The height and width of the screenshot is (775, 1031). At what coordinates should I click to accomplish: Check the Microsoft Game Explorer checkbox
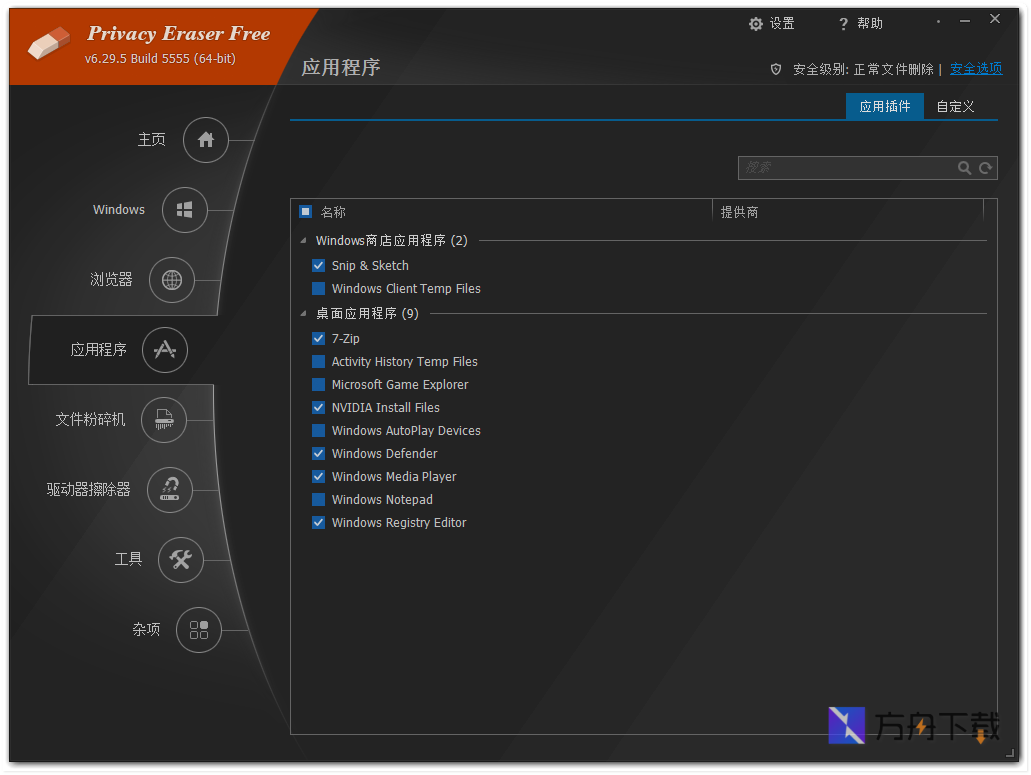pos(318,385)
